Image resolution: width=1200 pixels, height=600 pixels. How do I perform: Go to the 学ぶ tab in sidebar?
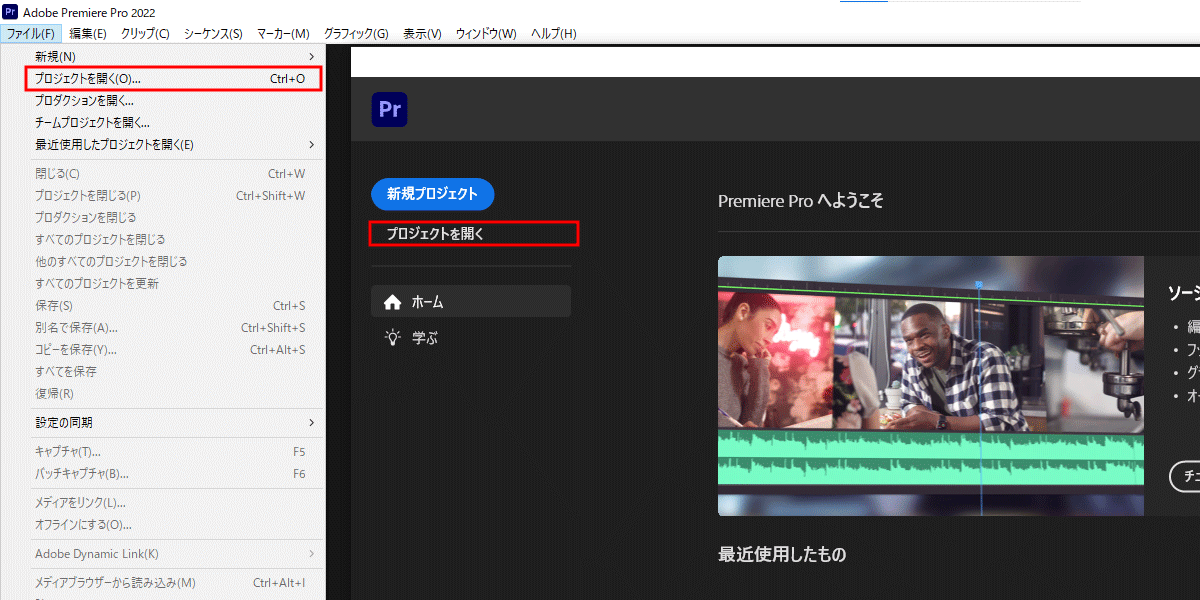coord(471,338)
